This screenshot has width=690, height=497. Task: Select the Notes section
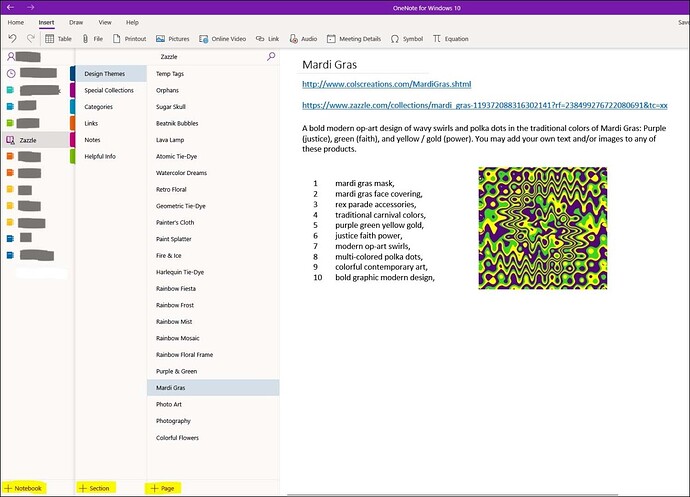[x=111, y=140]
